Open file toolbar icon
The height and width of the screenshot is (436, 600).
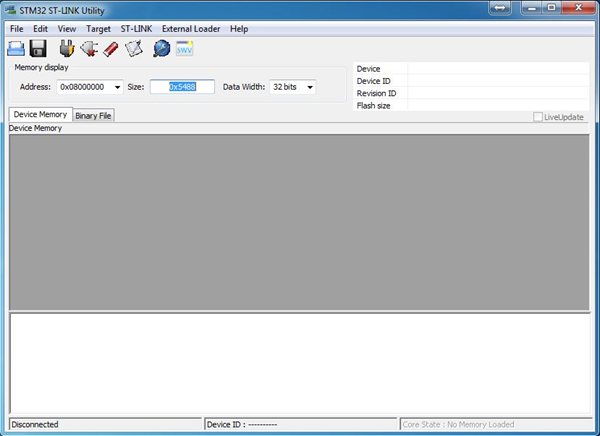[x=16, y=49]
